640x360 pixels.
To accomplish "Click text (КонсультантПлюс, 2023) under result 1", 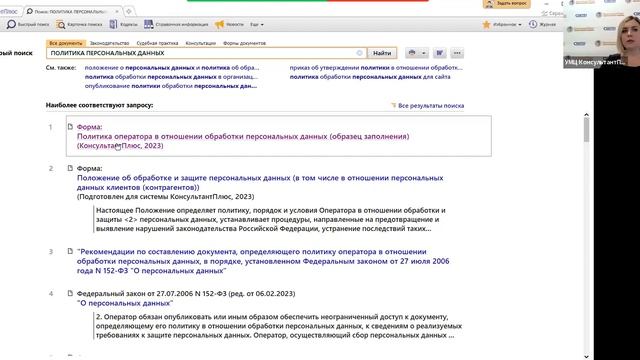I will (120, 146).
